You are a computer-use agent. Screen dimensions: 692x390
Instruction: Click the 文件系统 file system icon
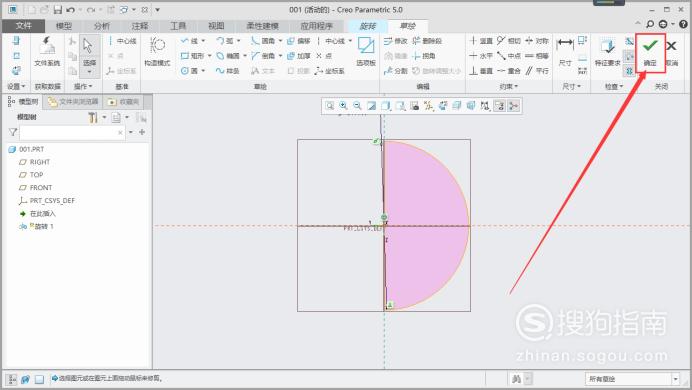pyautogui.click(x=47, y=52)
